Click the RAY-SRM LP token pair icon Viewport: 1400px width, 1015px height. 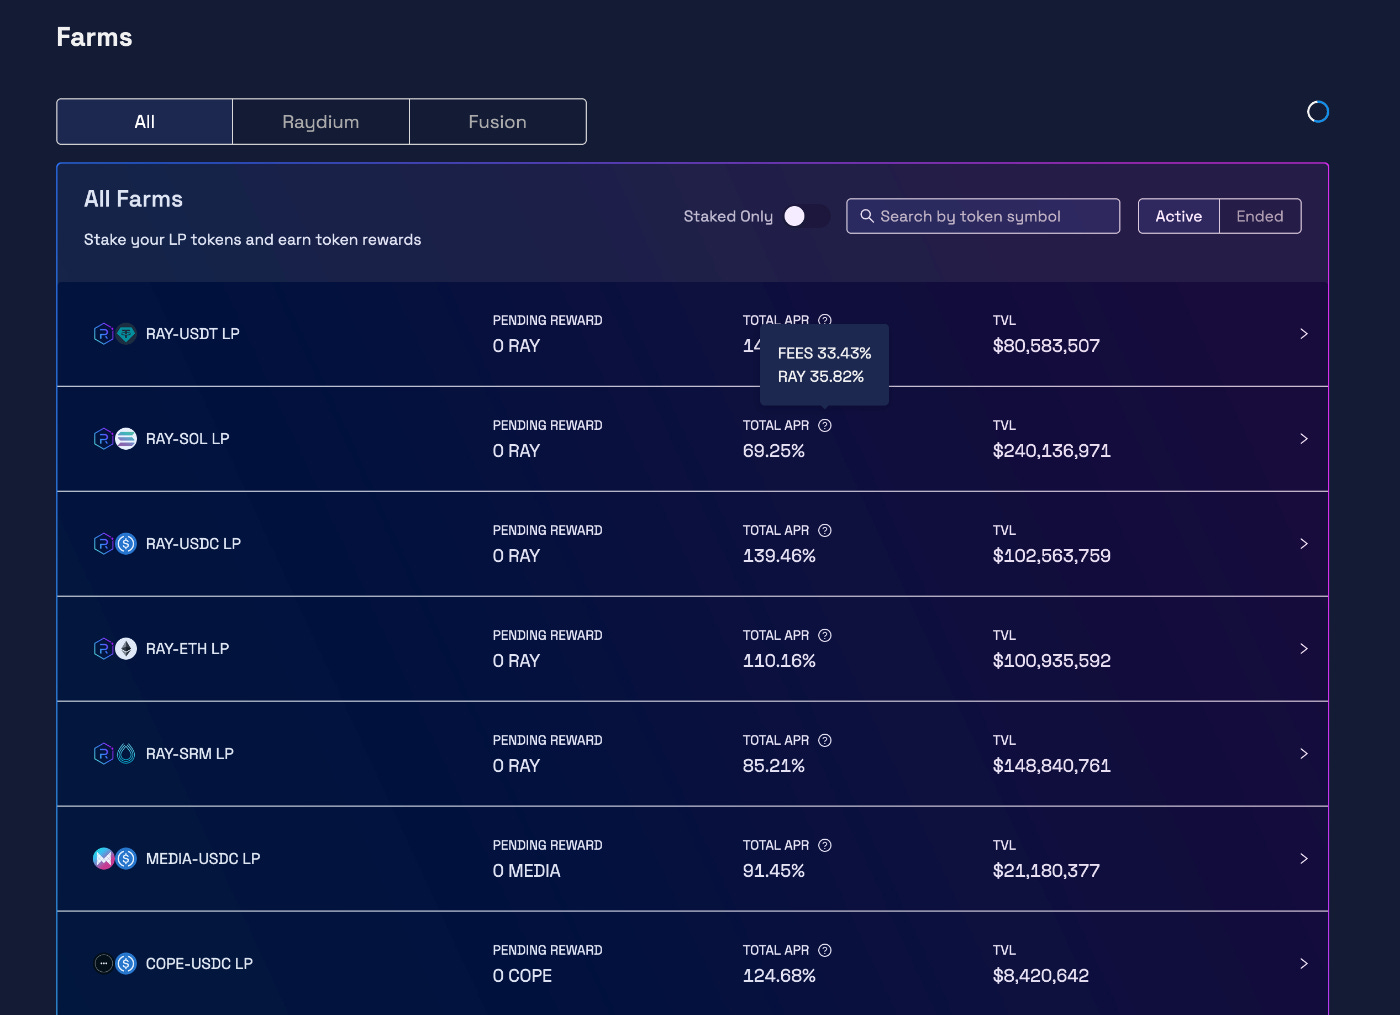(x=114, y=754)
